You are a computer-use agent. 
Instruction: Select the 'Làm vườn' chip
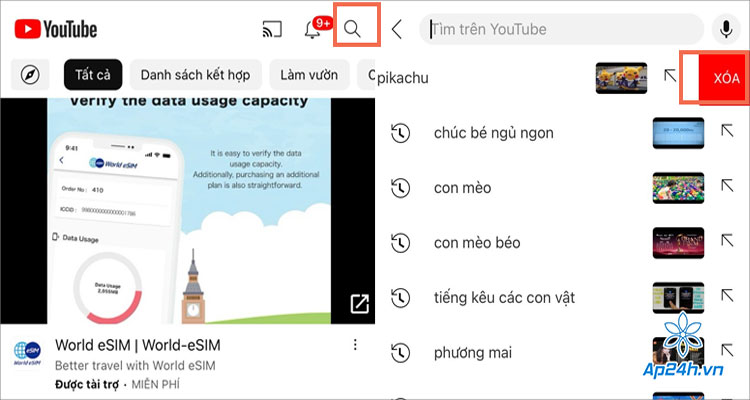tap(309, 75)
